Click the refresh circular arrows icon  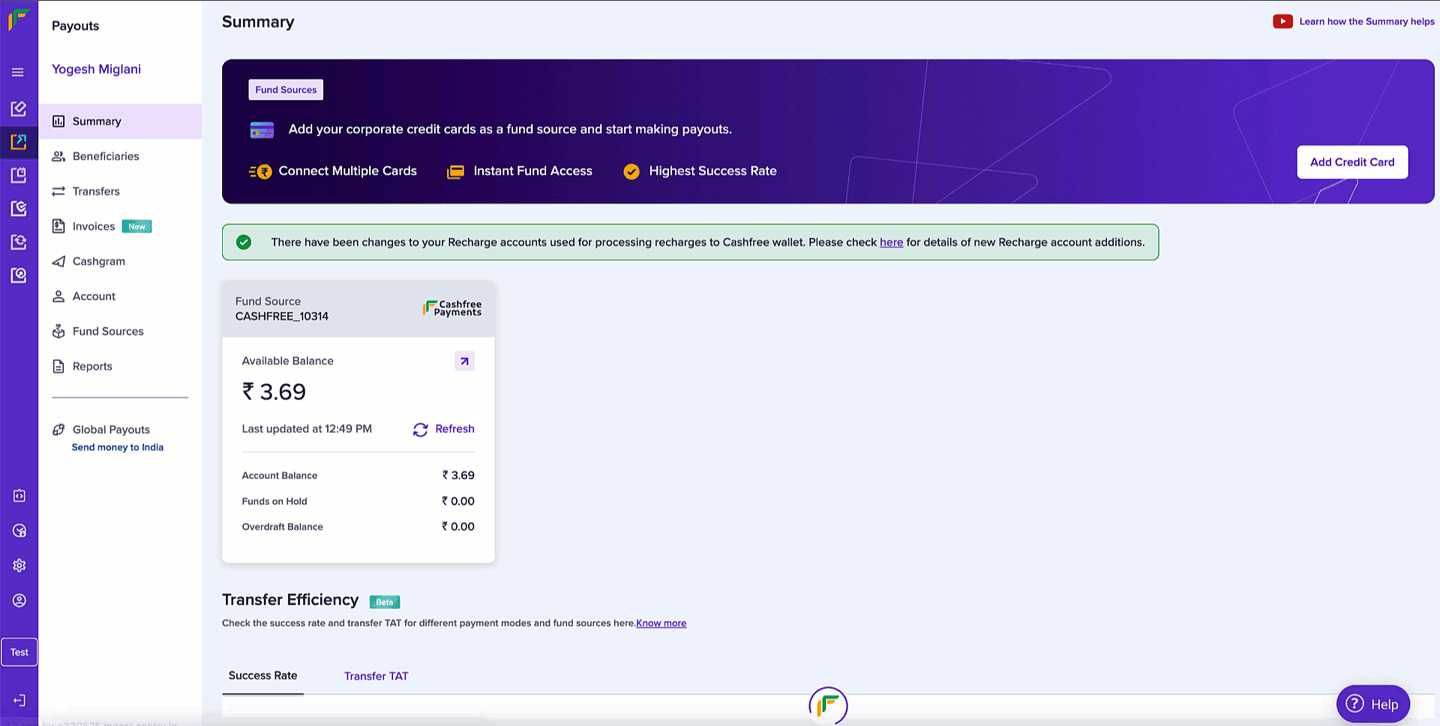[x=421, y=429]
